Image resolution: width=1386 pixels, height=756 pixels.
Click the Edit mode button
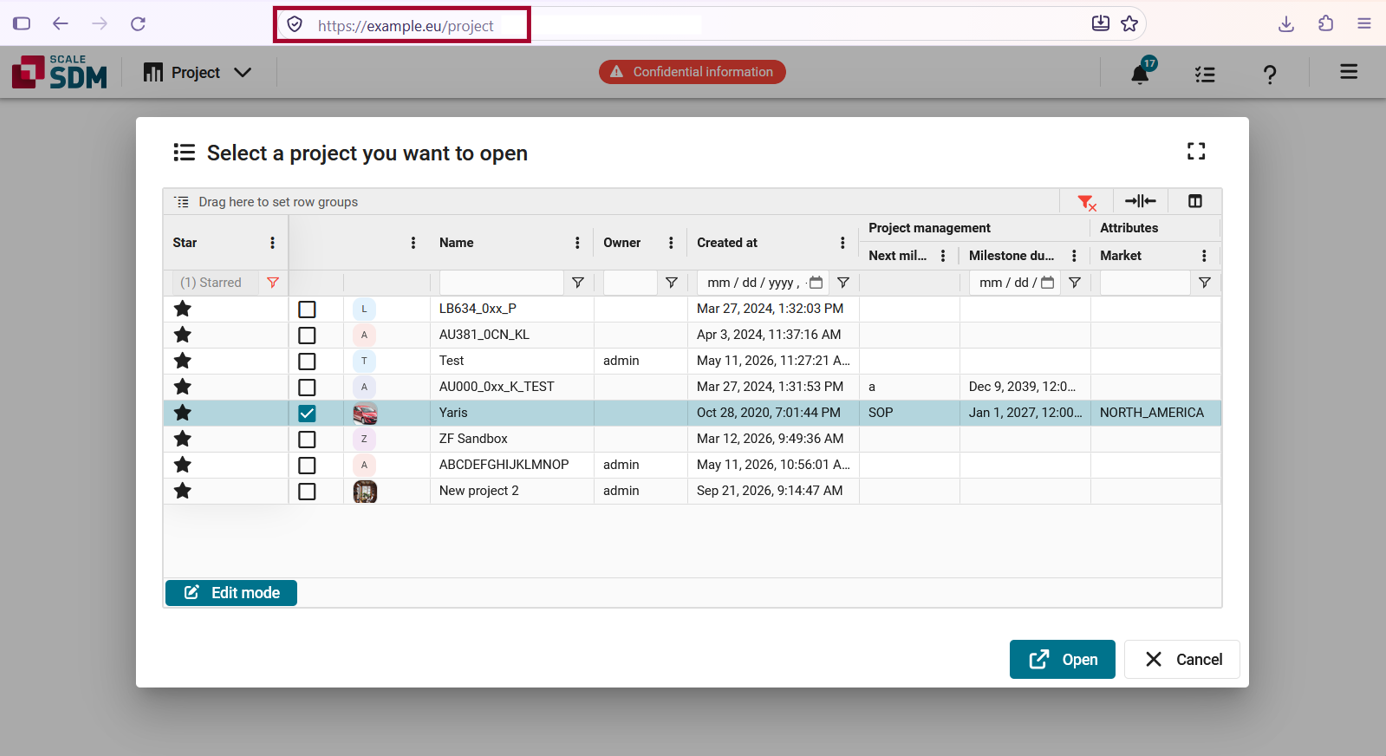click(231, 593)
